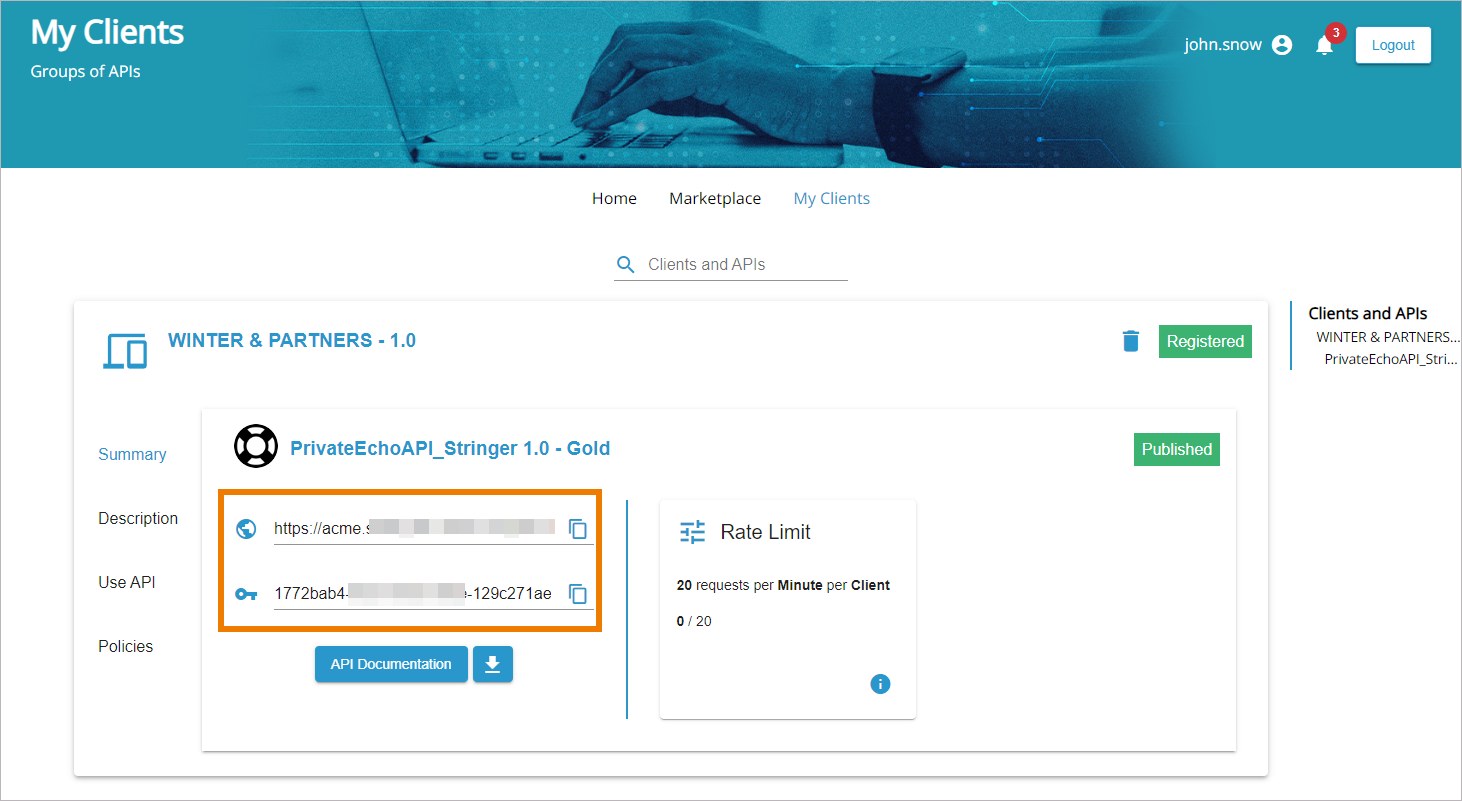Open the john.snow user account icon
Image resolution: width=1462 pixels, height=801 pixels.
click(1282, 45)
